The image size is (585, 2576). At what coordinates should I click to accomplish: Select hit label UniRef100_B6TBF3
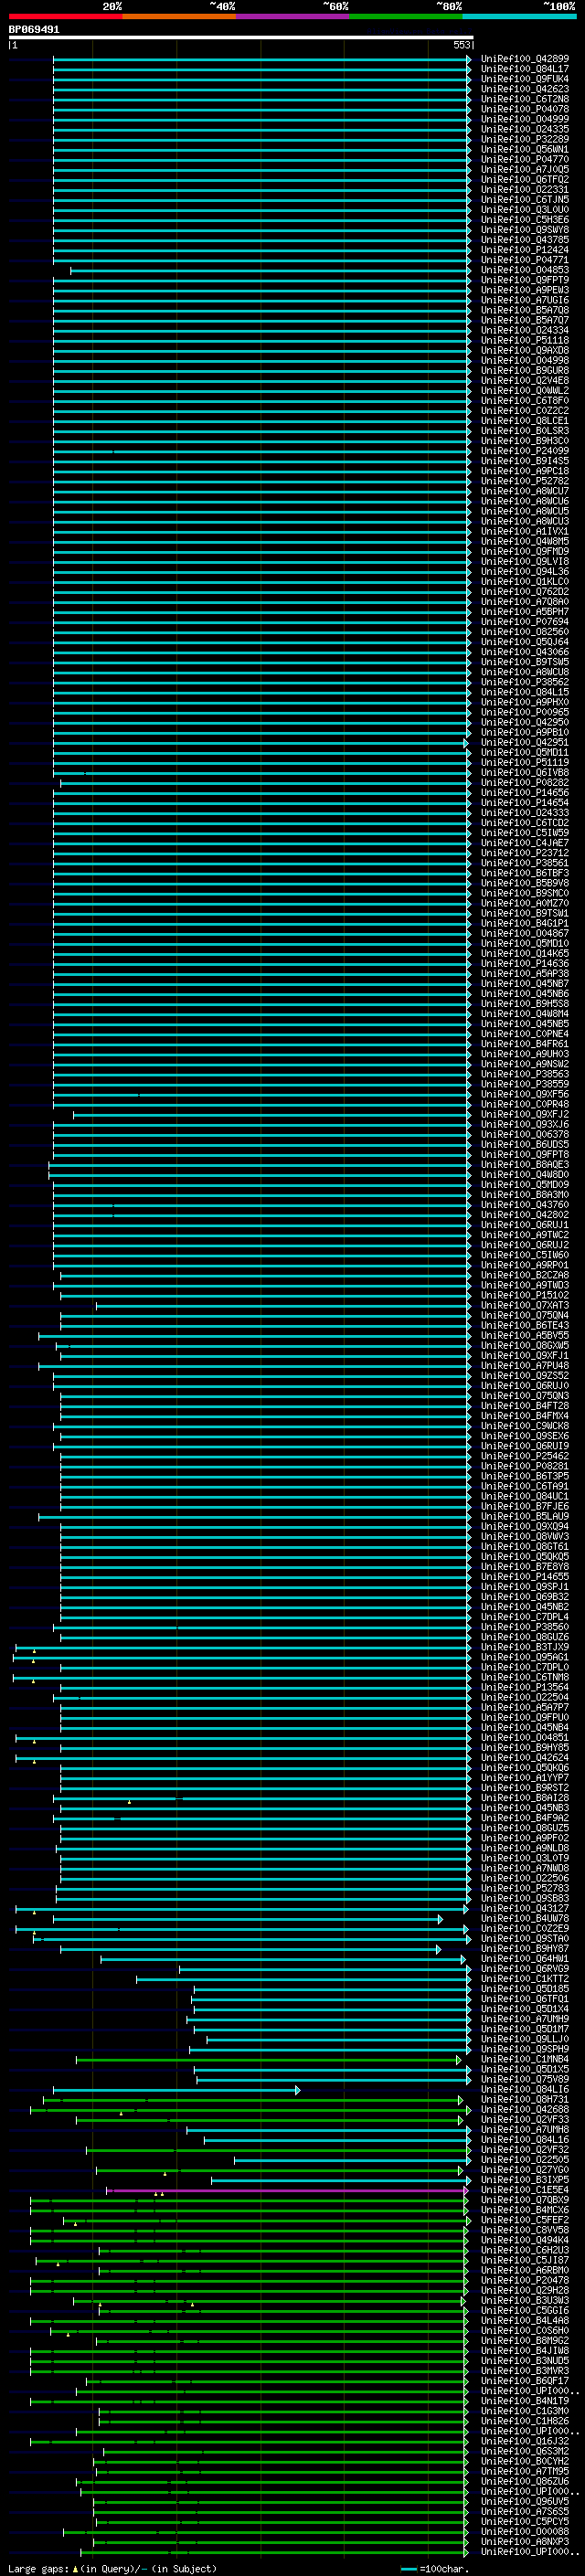tap(525, 873)
